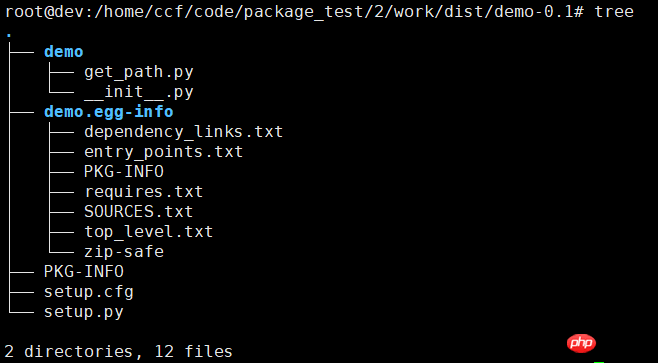Click the red php logo watermark

[x=581, y=343]
